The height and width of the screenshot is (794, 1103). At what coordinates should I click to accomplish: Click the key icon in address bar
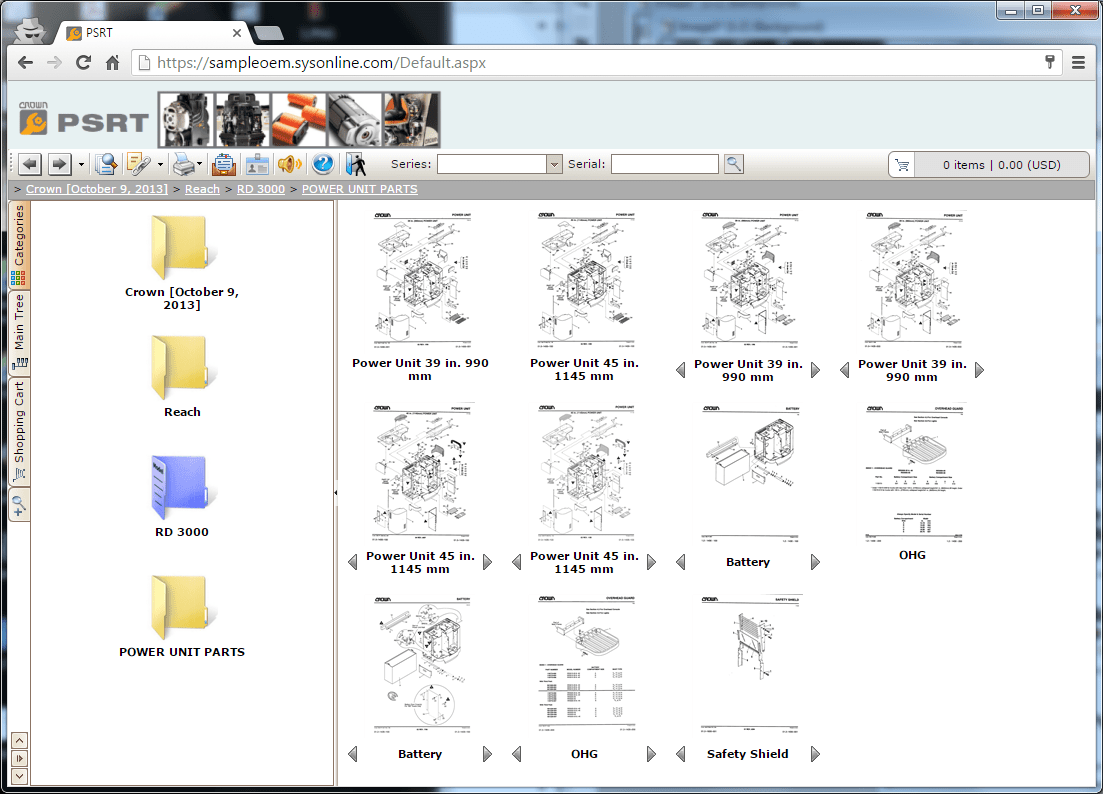pyautogui.click(x=1050, y=62)
